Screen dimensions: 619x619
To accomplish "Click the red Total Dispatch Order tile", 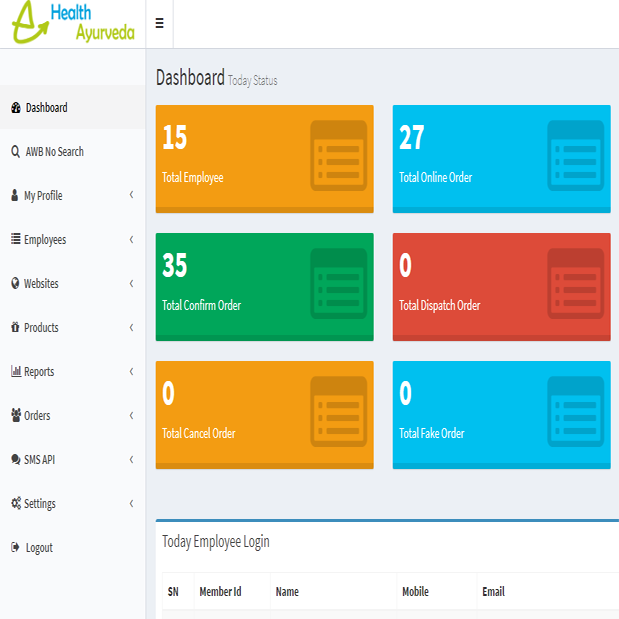I will pyautogui.click(x=501, y=286).
